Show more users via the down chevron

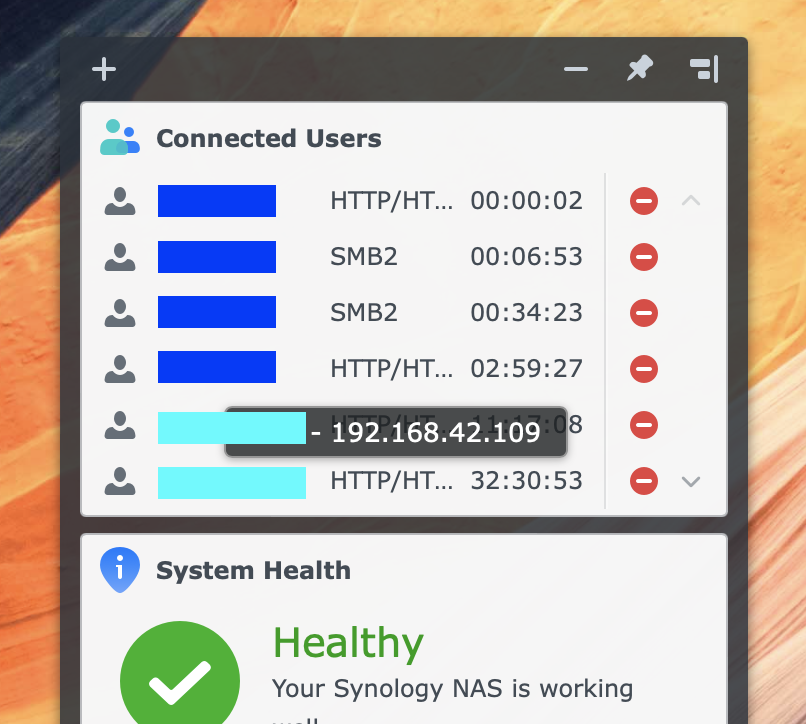(690, 481)
